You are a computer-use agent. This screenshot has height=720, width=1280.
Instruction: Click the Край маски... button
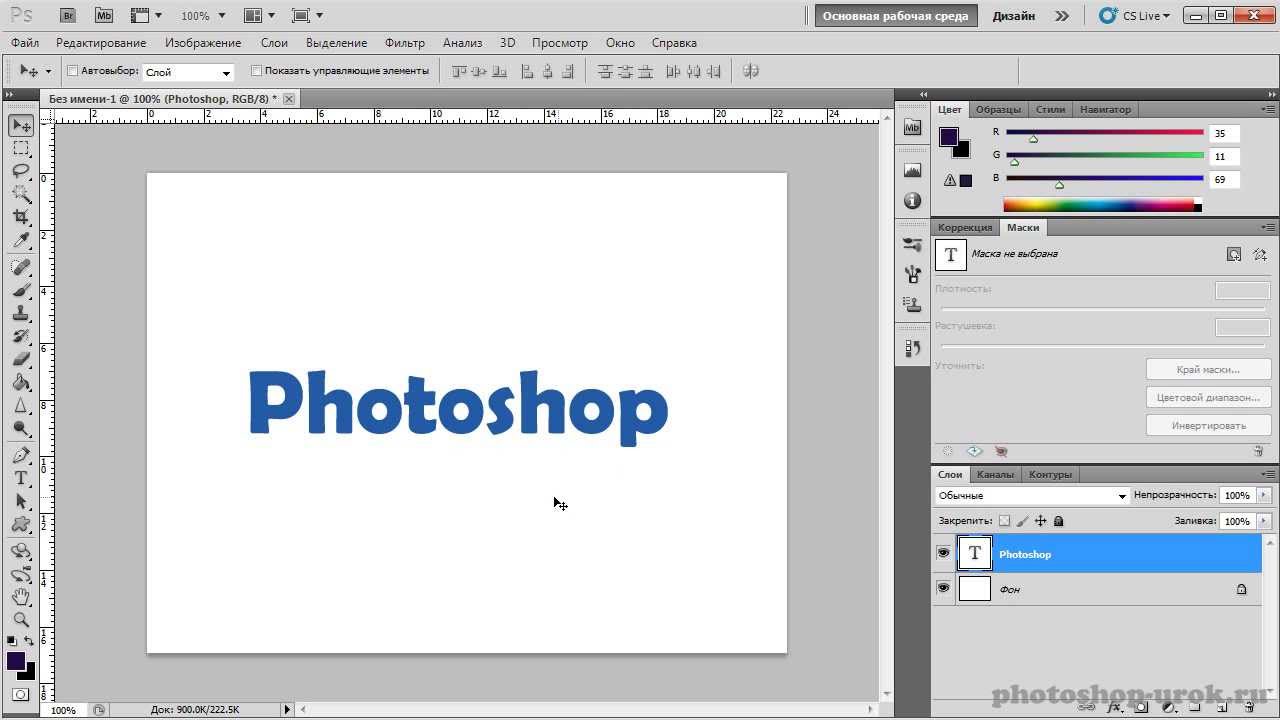pyautogui.click(x=1208, y=369)
